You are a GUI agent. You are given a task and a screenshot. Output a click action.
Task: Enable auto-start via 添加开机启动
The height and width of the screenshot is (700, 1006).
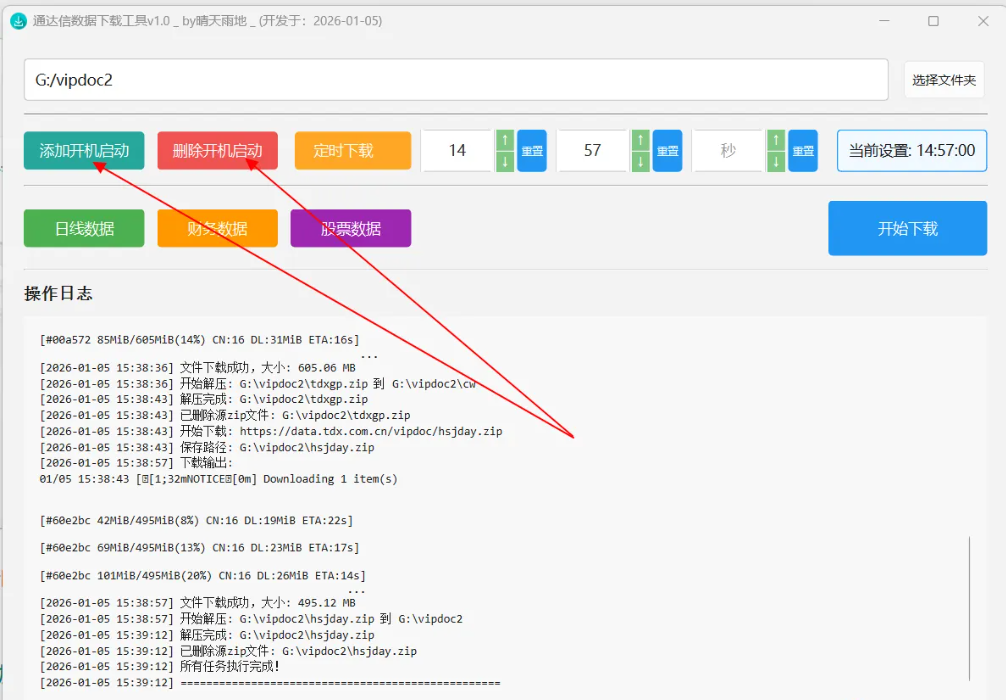84,150
